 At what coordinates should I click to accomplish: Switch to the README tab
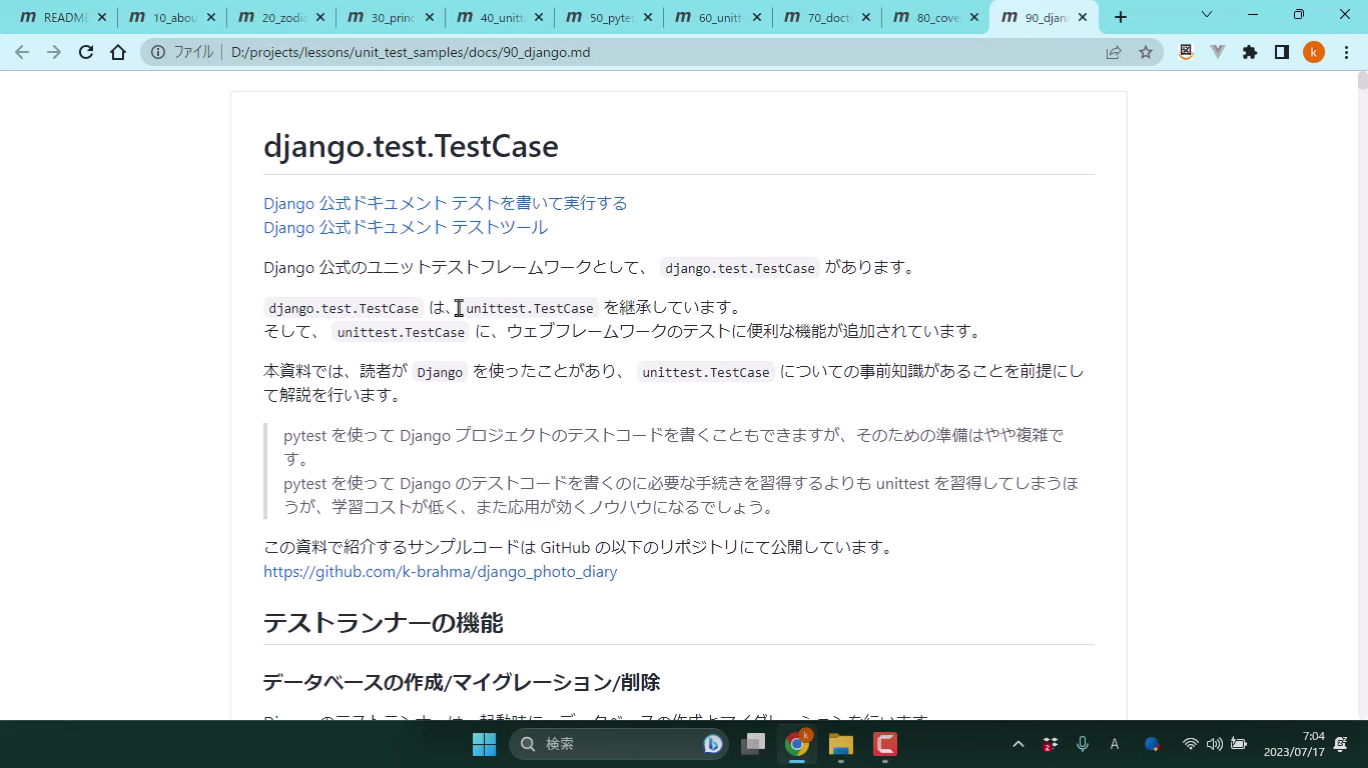click(58, 17)
